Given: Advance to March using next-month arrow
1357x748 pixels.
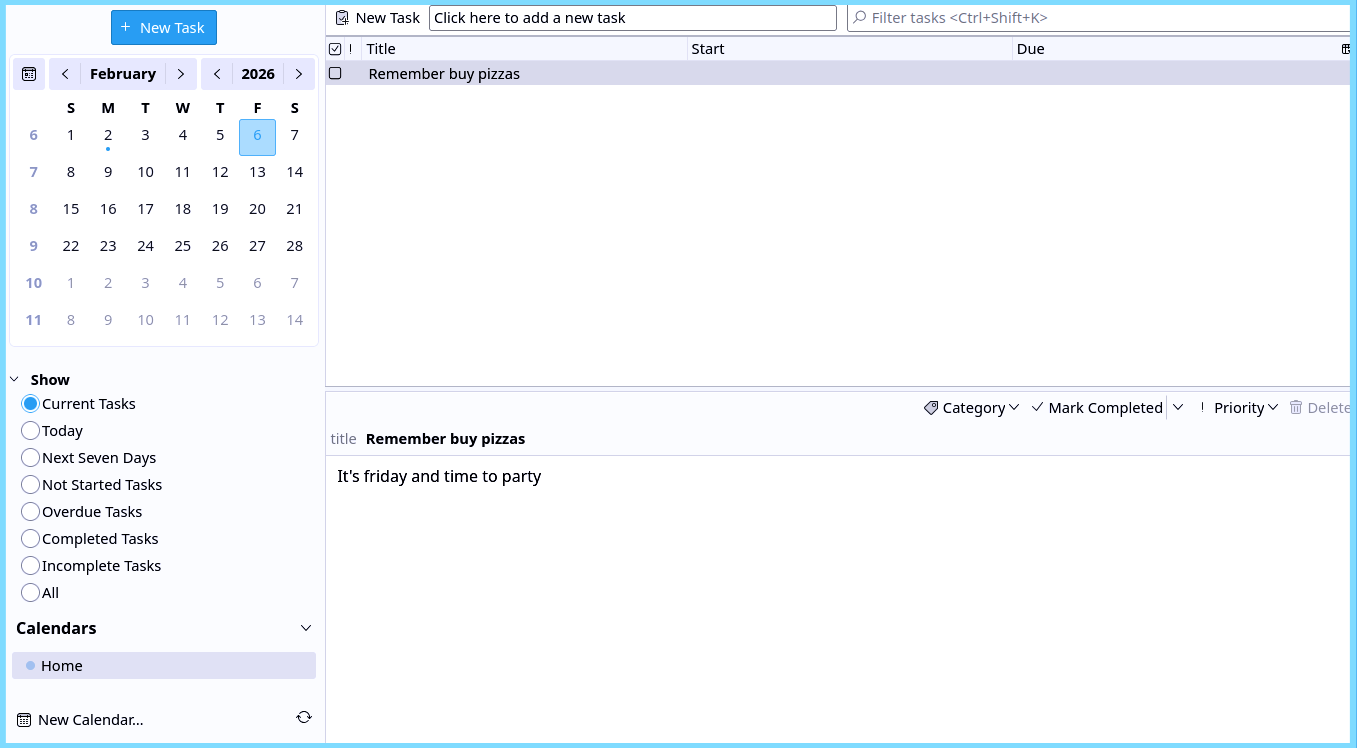Looking at the screenshot, I should pos(181,73).
